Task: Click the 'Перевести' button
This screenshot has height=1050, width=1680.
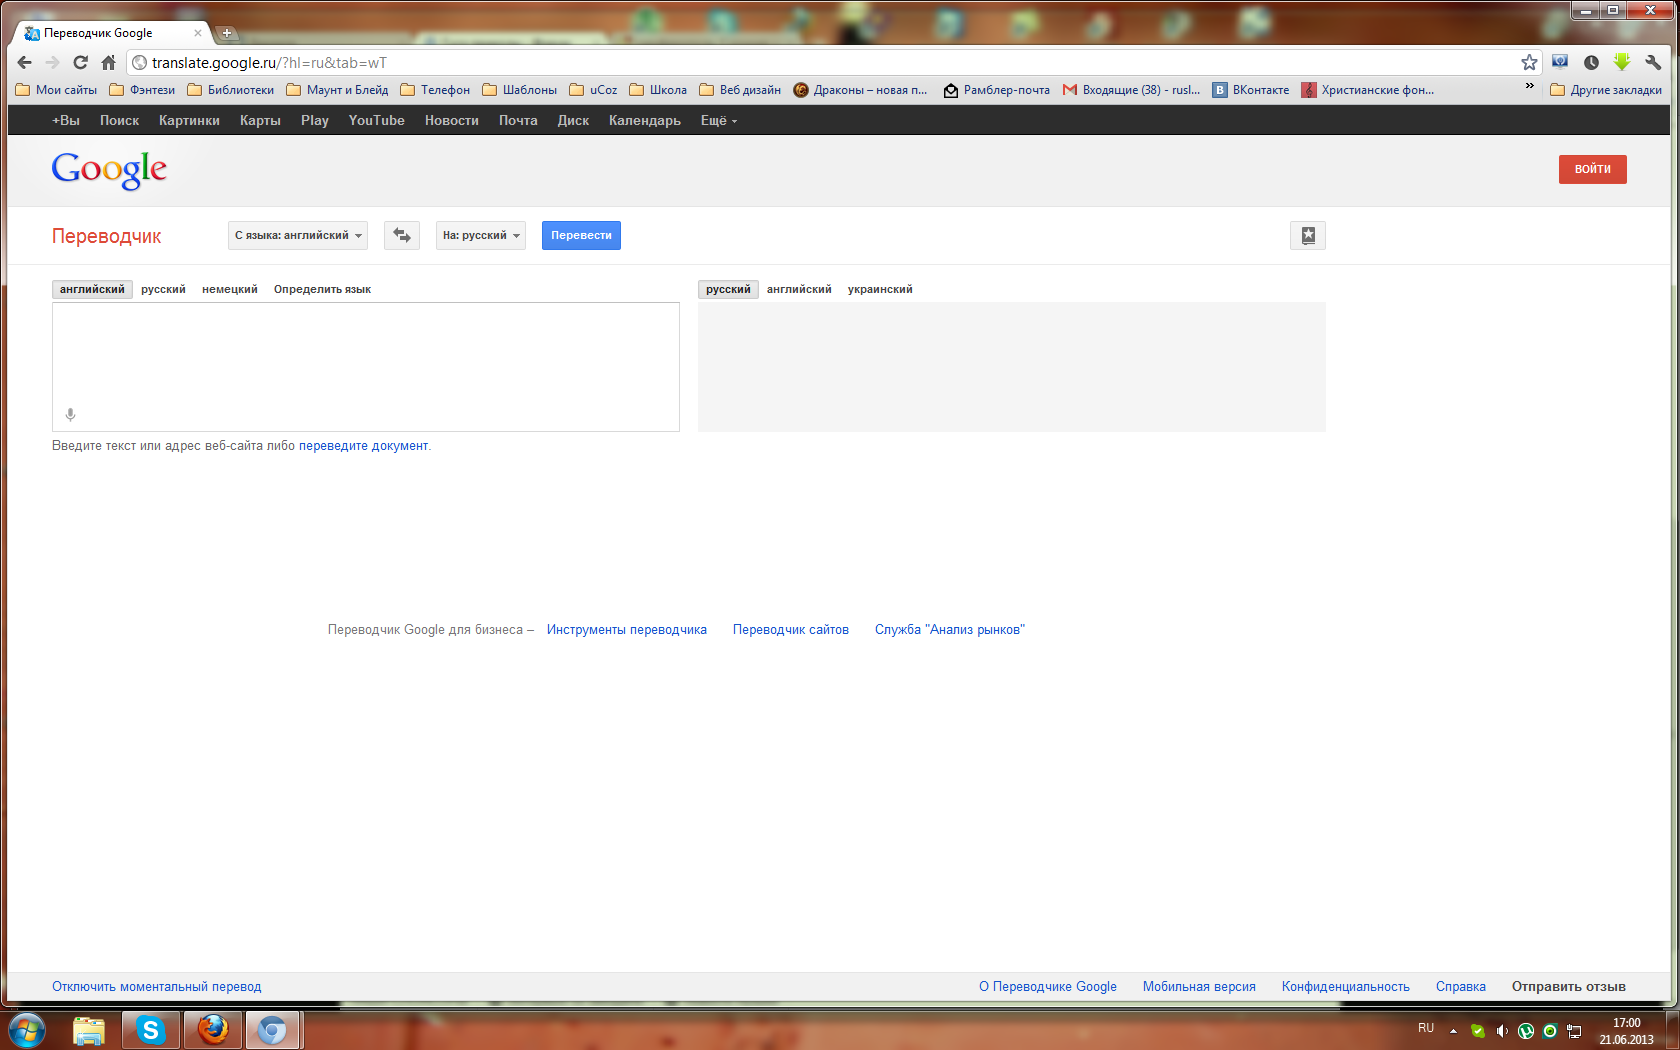Action: pyautogui.click(x=581, y=235)
